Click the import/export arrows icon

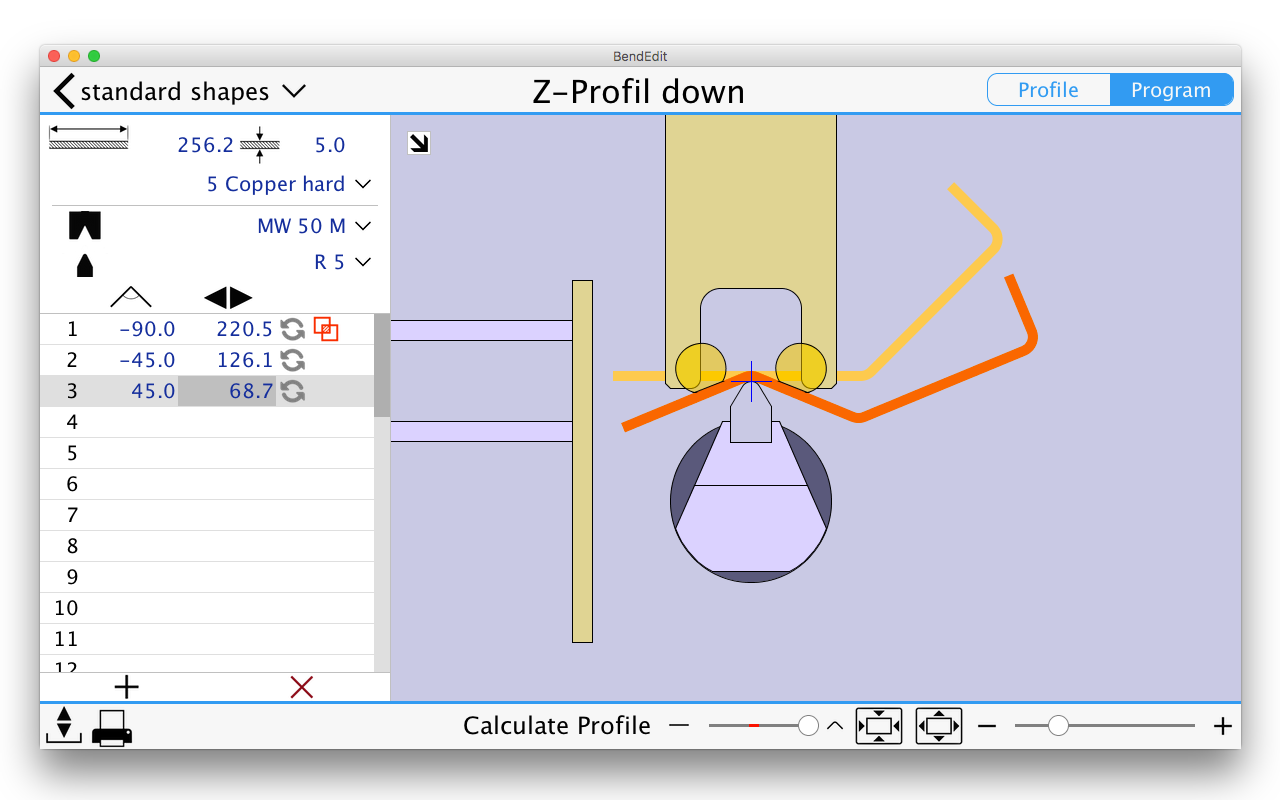(x=63, y=724)
